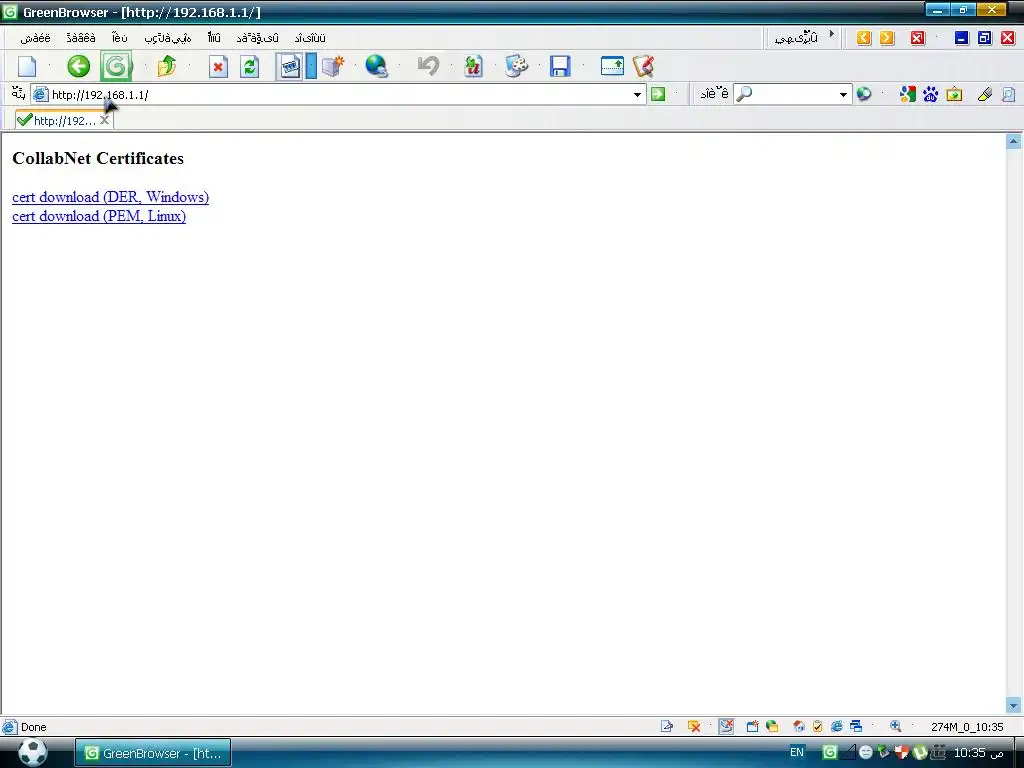Image resolution: width=1024 pixels, height=768 pixels.
Task: Click the yellow highlighter icon
Action: (x=985, y=95)
